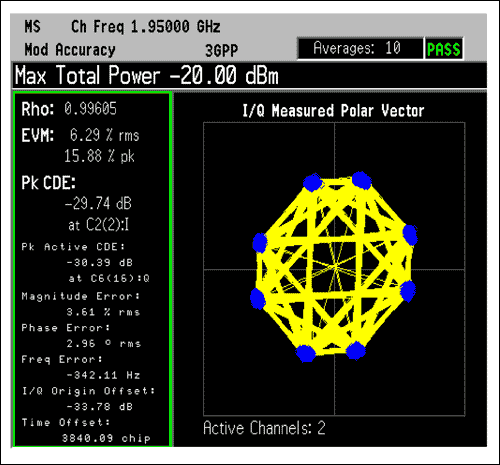Click the 3GPP standard label
This screenshot has width=500, height=465.
click(x=222, y=51)
